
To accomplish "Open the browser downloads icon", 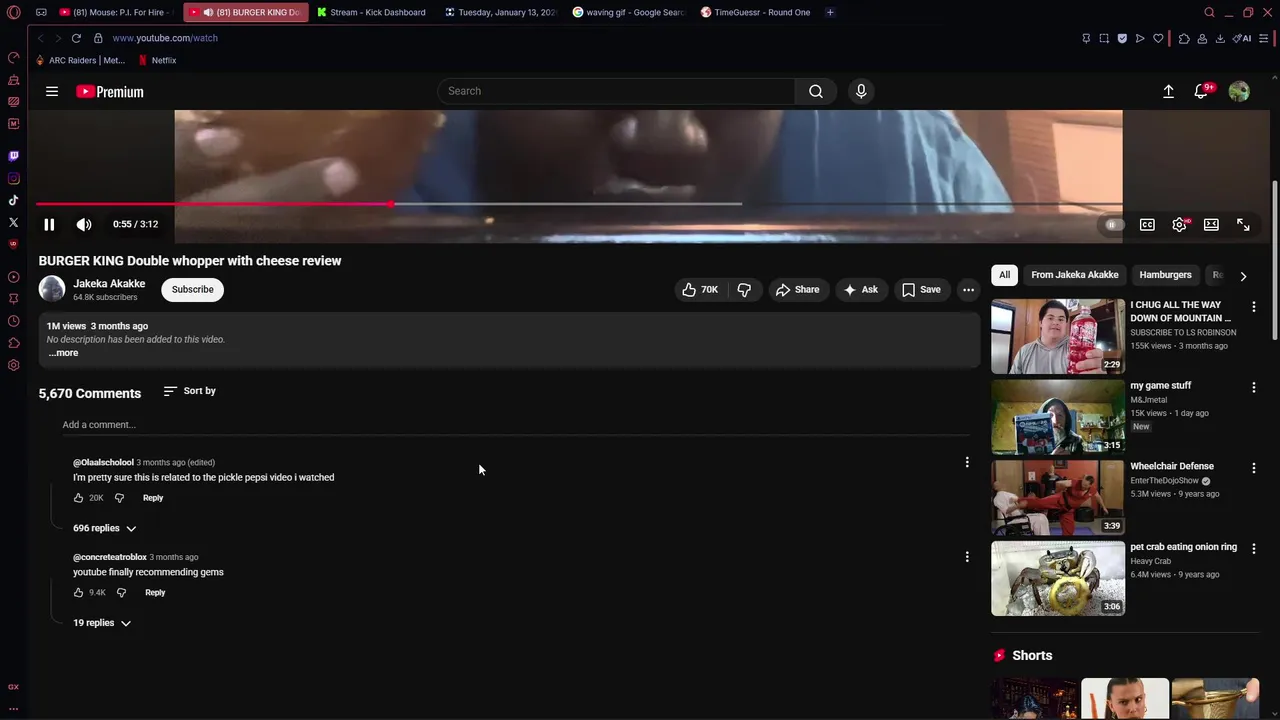I will pos(1220,38).
